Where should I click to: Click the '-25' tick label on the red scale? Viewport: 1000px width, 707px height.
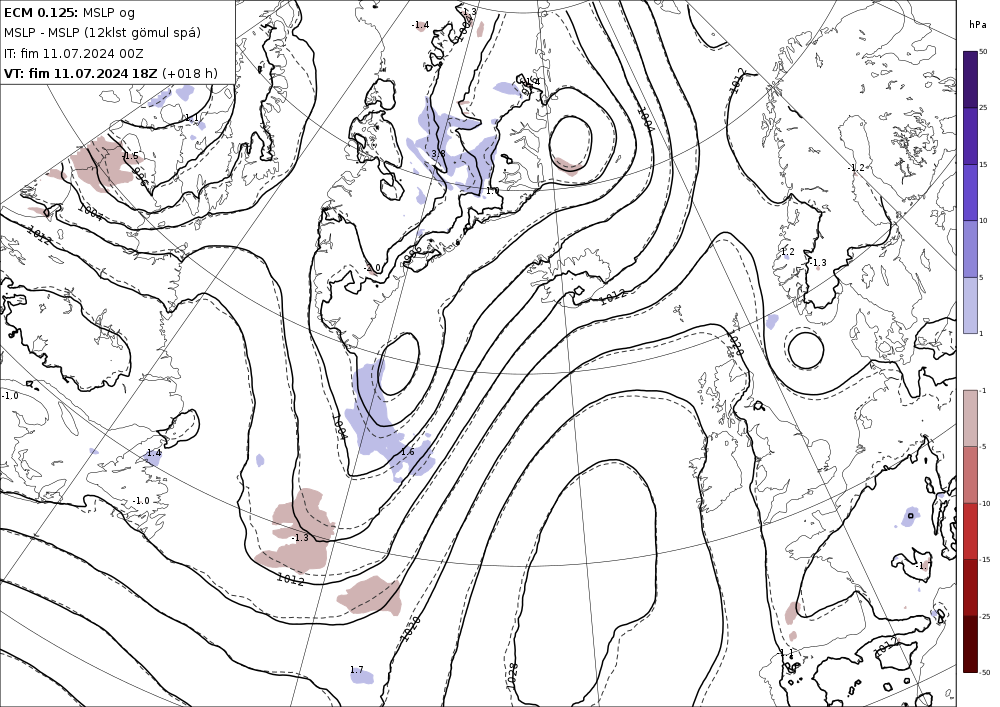pyautogui.click(x=985, y=616)
